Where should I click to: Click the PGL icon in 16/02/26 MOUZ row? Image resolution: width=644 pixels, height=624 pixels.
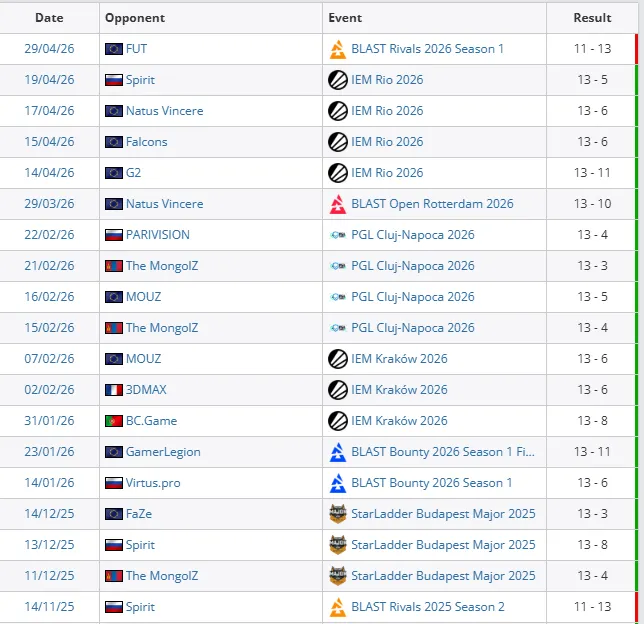coord(338,297)
